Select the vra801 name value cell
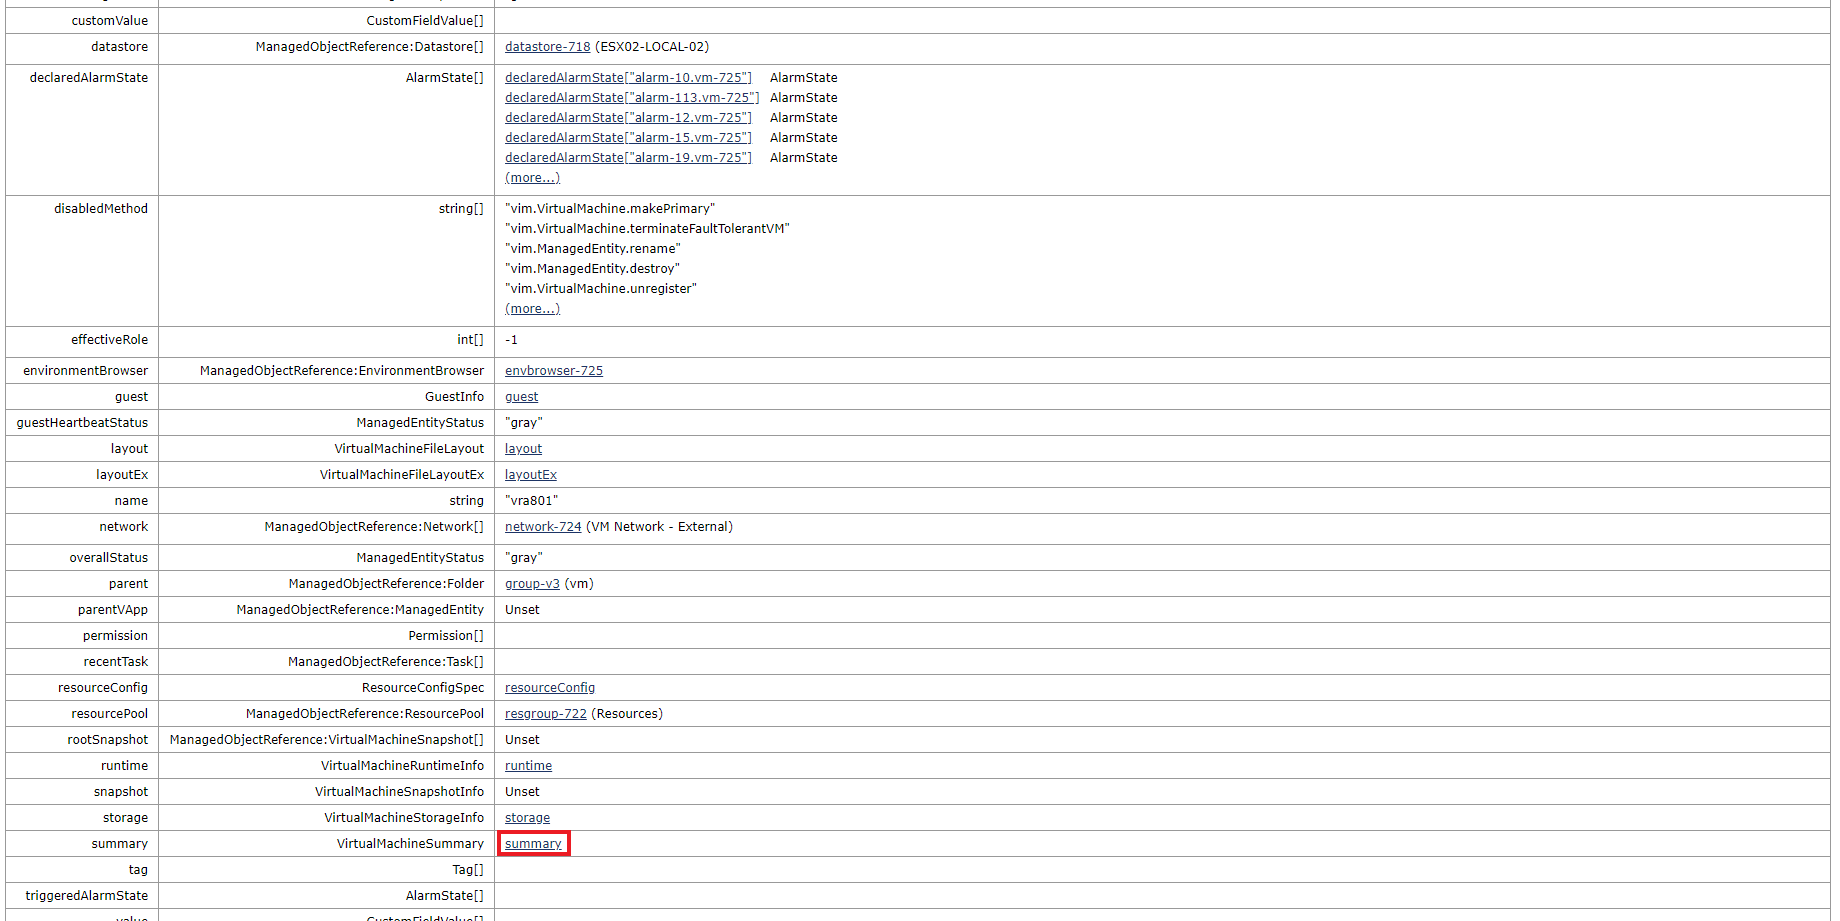The height and width of the screenshot is (921, 1840). 531,500
